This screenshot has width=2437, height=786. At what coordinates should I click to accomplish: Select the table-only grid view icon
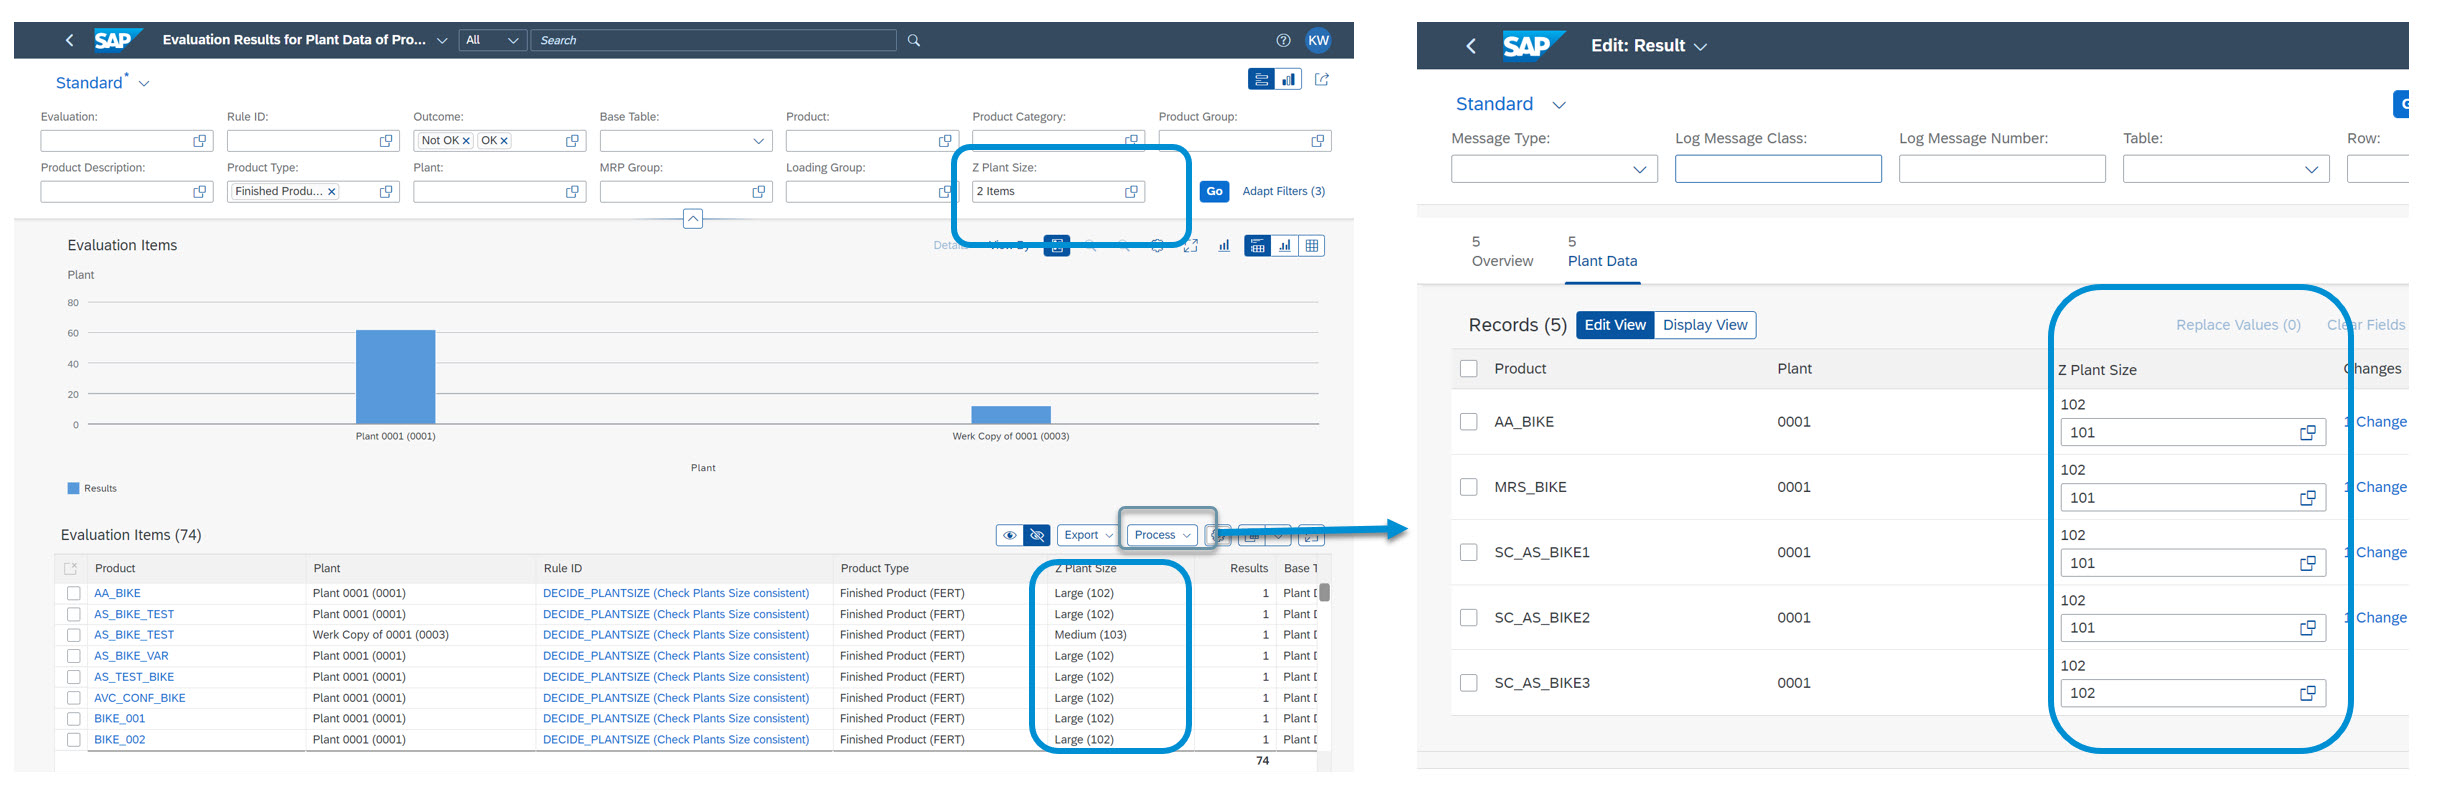1311,246
